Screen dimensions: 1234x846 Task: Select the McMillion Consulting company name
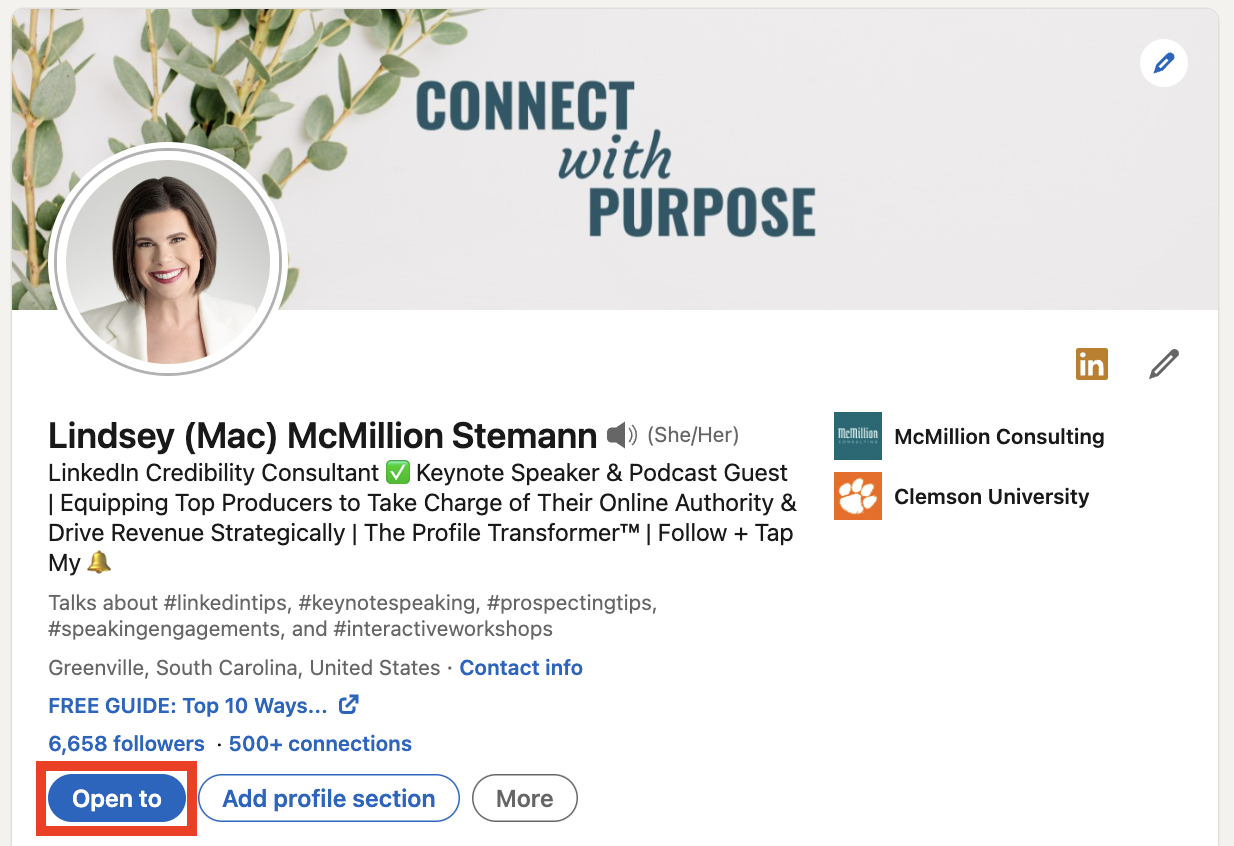click(x=998, y=436)
